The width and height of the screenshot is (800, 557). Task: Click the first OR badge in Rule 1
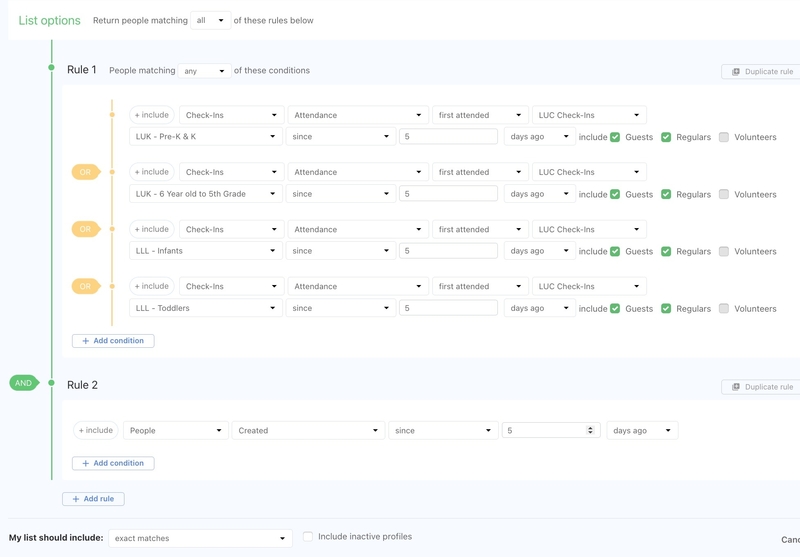[85, 172]
